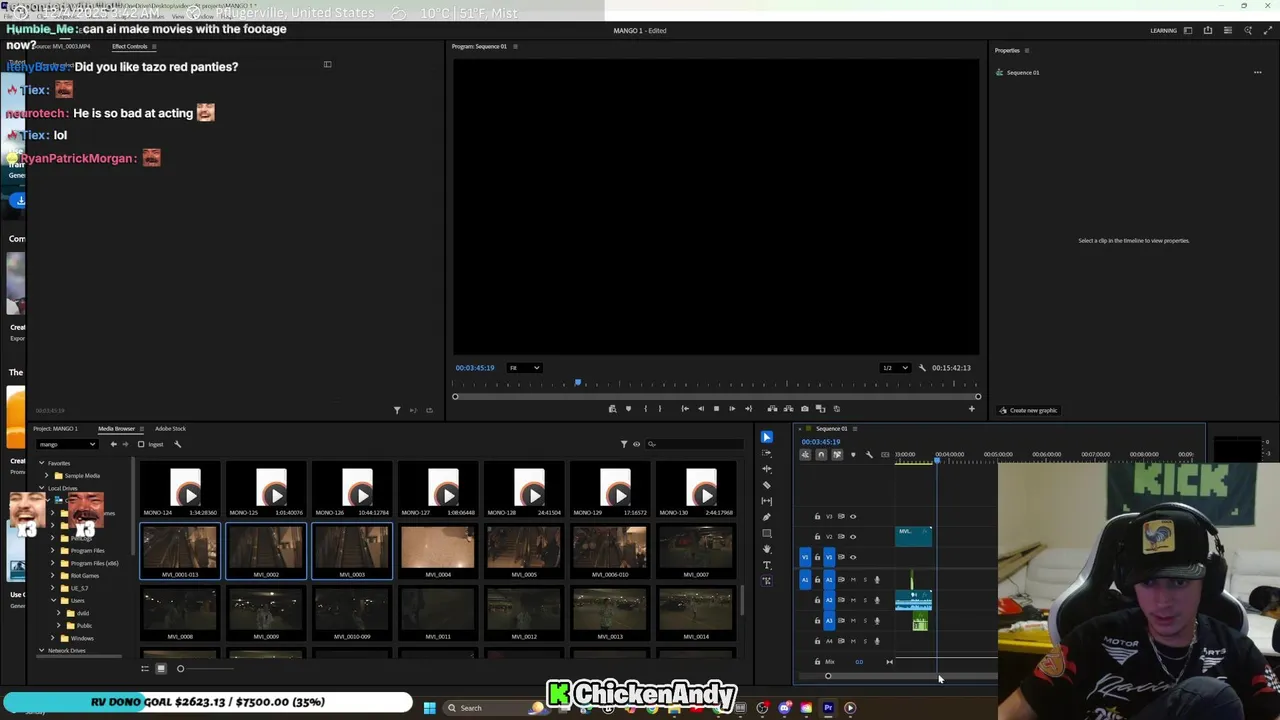Open Media Browser settings wrench
Viewport: 1280px width, 720px height.
pos(177,444)
